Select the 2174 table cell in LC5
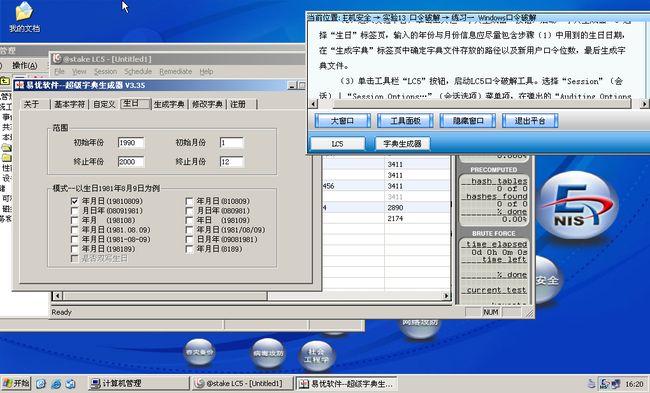650x393 pixels. coord(417,218)
